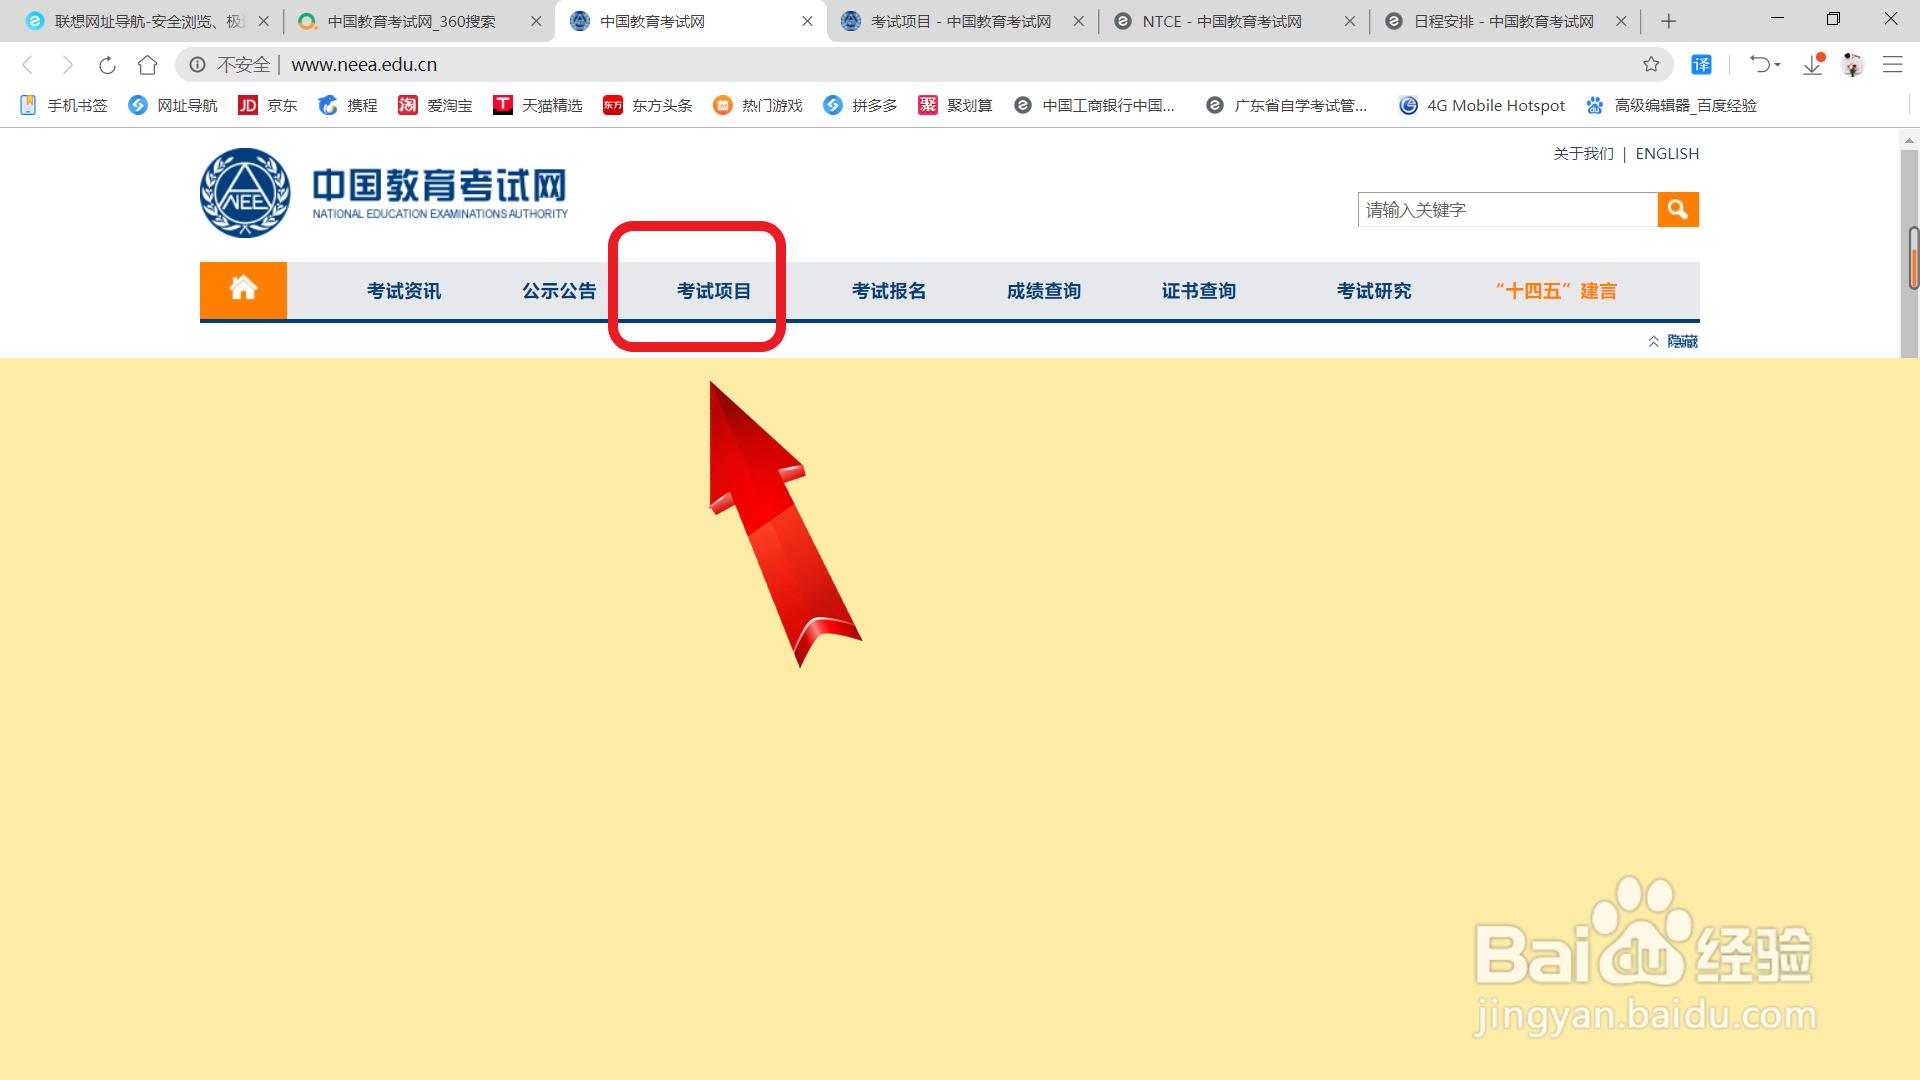Open the browser hamburger menu
Viewport: 1920px width, 1080px height.
tap(1893, 64)
